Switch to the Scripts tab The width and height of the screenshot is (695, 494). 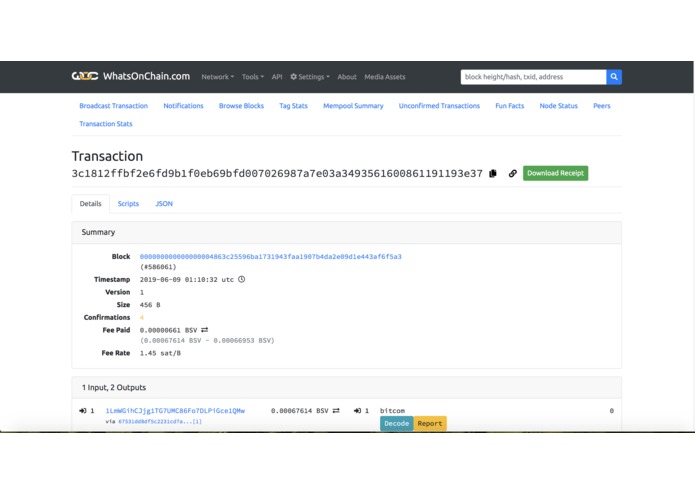click(x=128, y=203)
